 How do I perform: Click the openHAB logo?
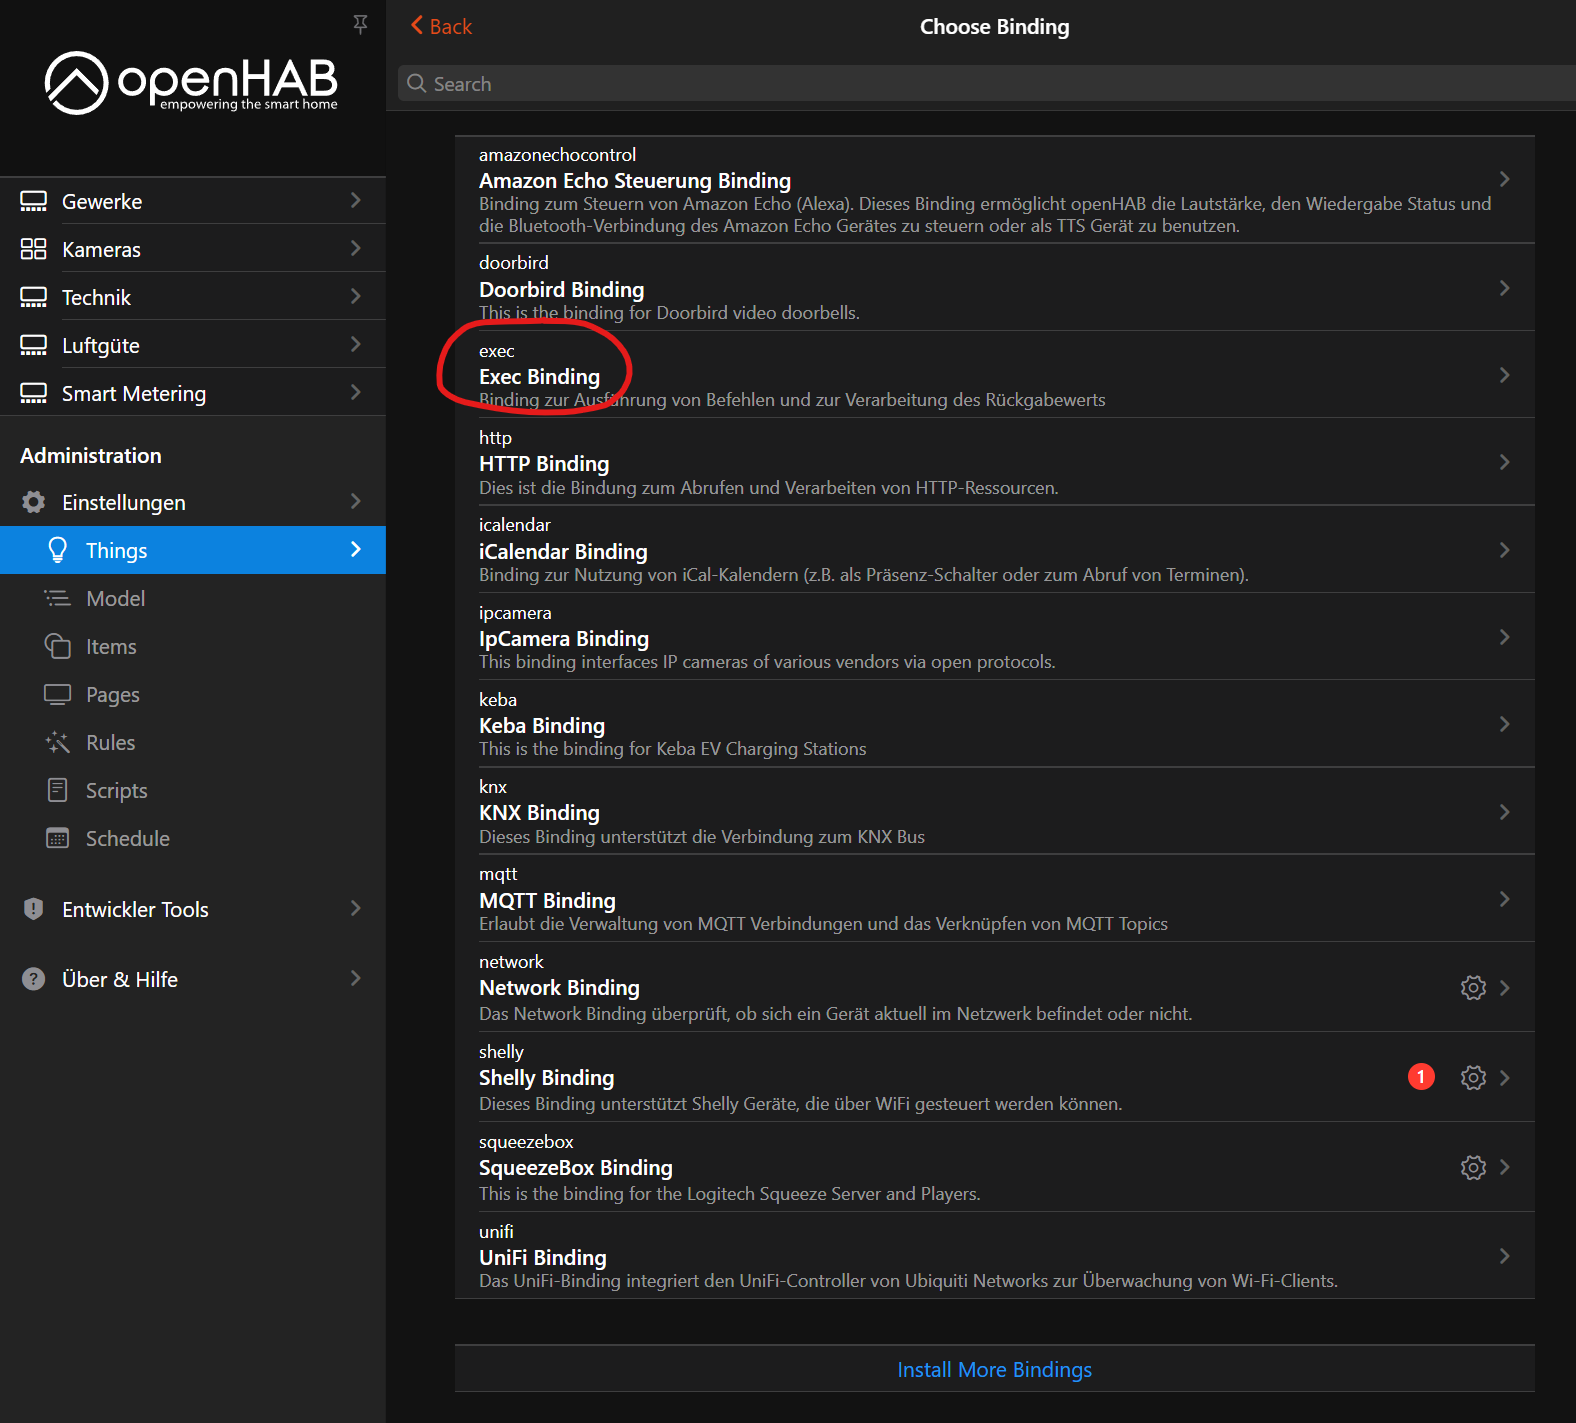click(191, 82)
